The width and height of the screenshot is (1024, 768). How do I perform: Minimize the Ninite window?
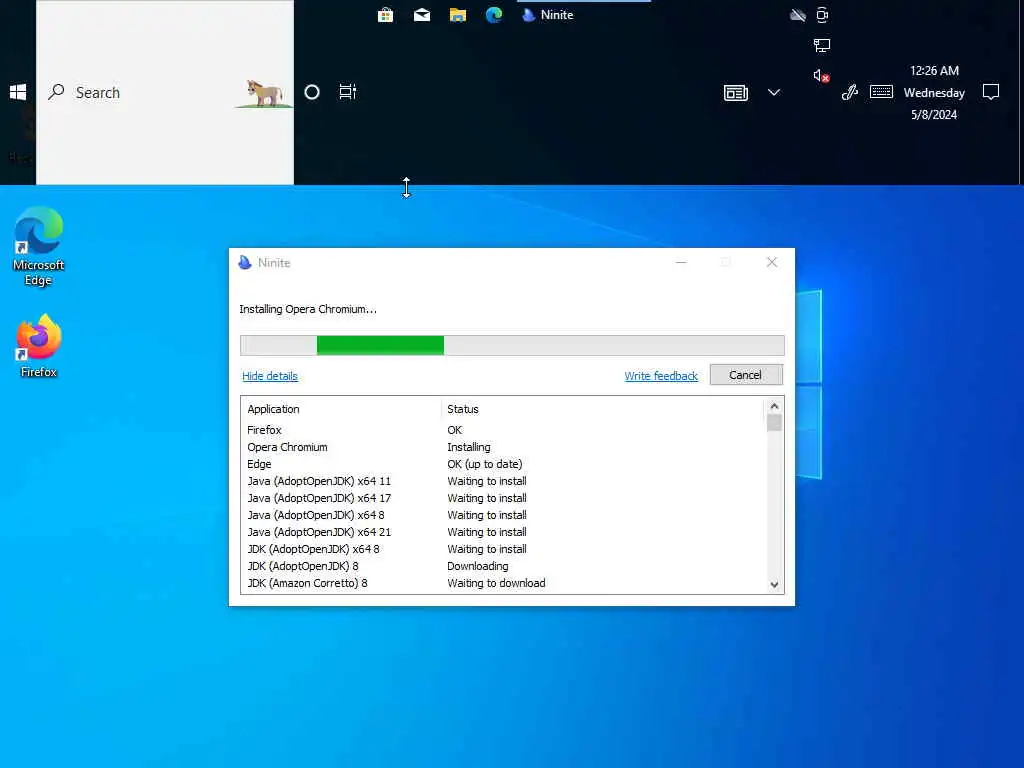pyautogui.click(x=681, y=263)
